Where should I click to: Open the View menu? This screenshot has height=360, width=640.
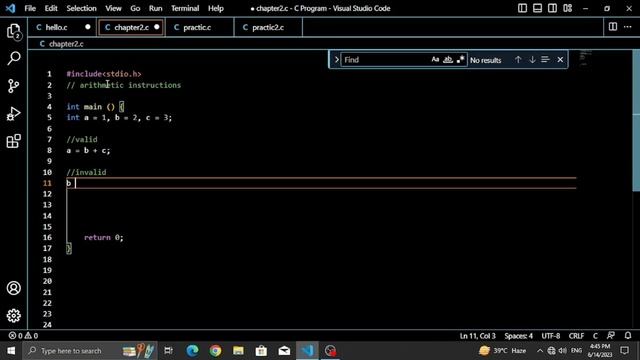tap(113, 8)
